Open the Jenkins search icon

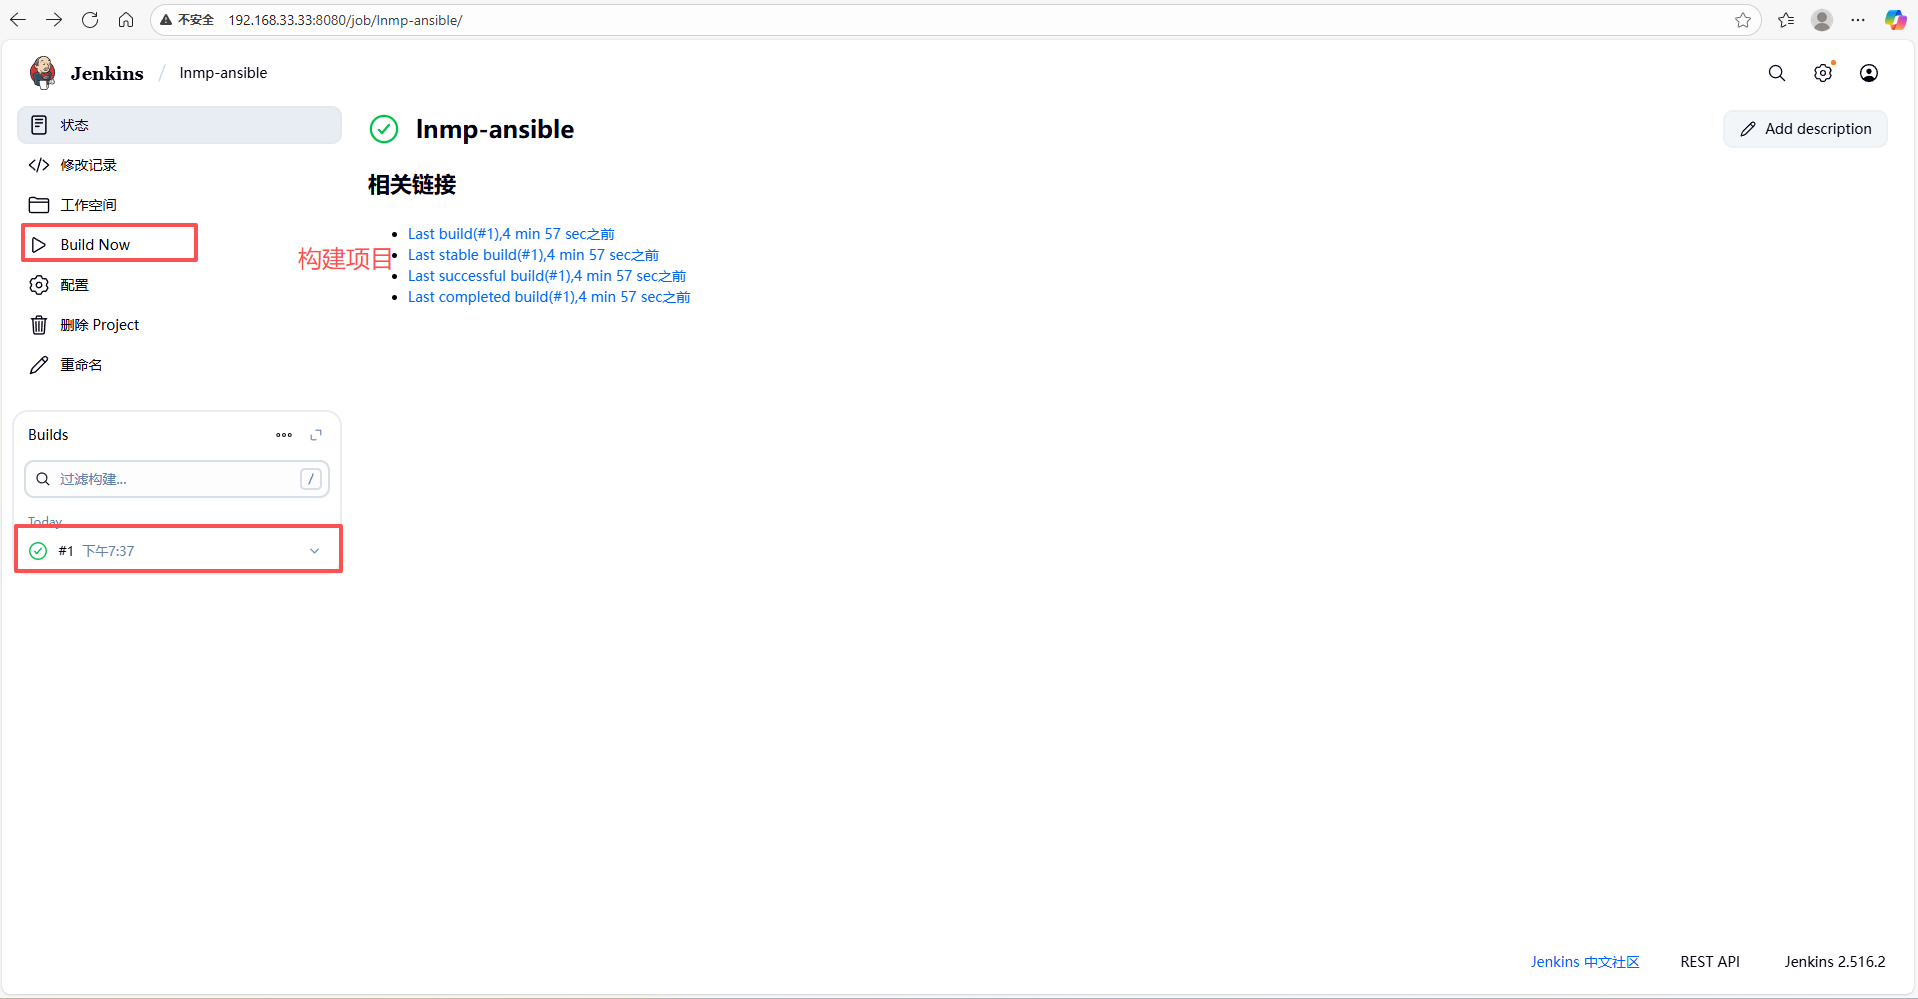click(1777, 73)
